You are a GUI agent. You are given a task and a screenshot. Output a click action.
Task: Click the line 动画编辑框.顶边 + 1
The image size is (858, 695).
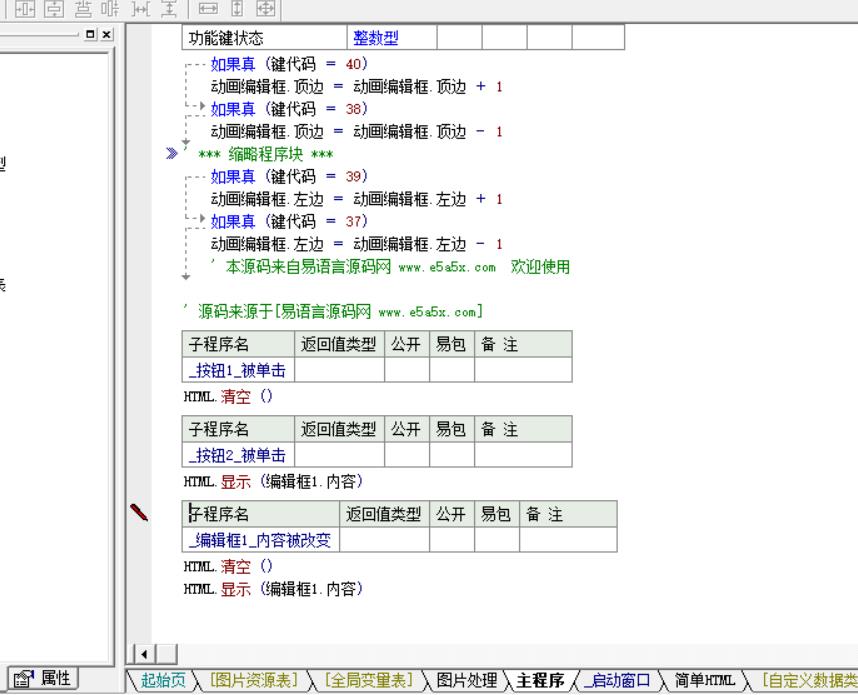[357, 86]
